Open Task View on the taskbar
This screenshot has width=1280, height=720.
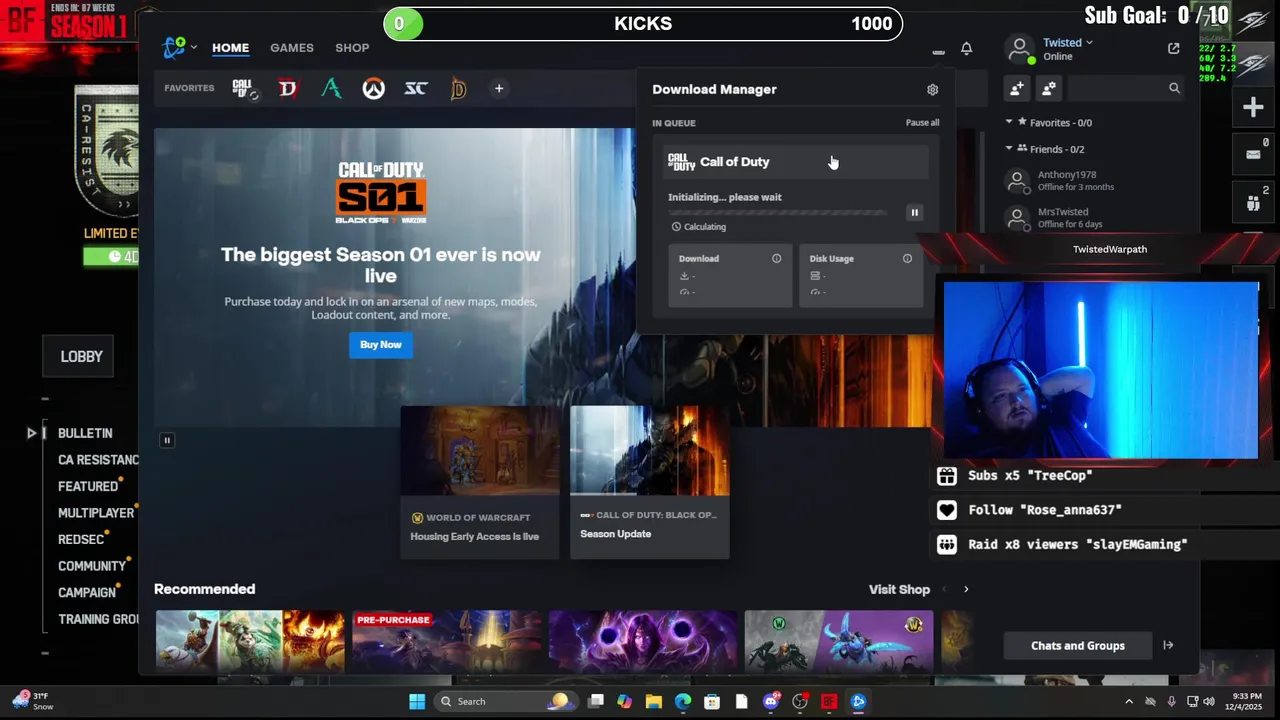(x=596, y=702)
